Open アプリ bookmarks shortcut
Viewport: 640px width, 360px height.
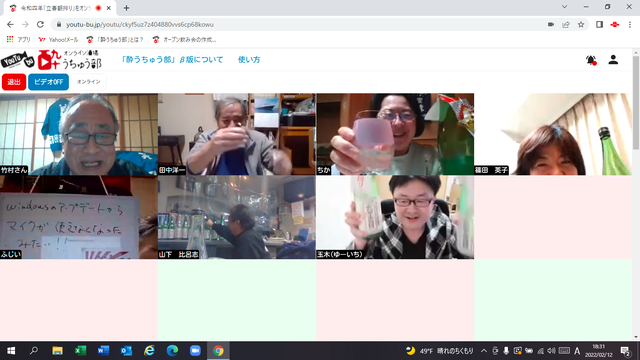[x=18, y=40]
